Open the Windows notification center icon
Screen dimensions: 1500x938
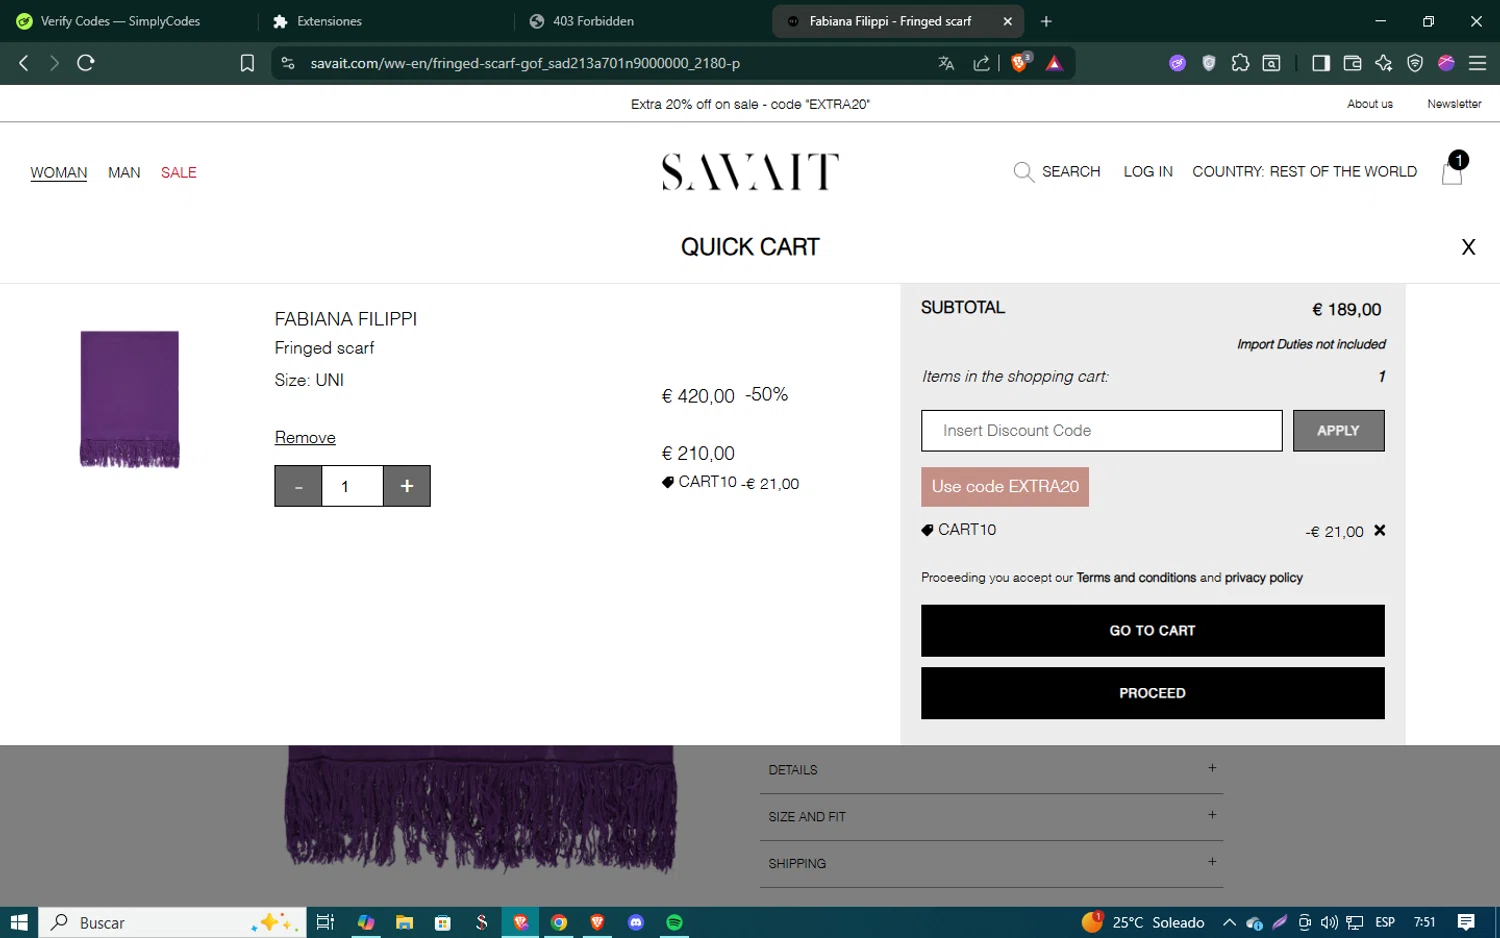tap(1466, 922)
